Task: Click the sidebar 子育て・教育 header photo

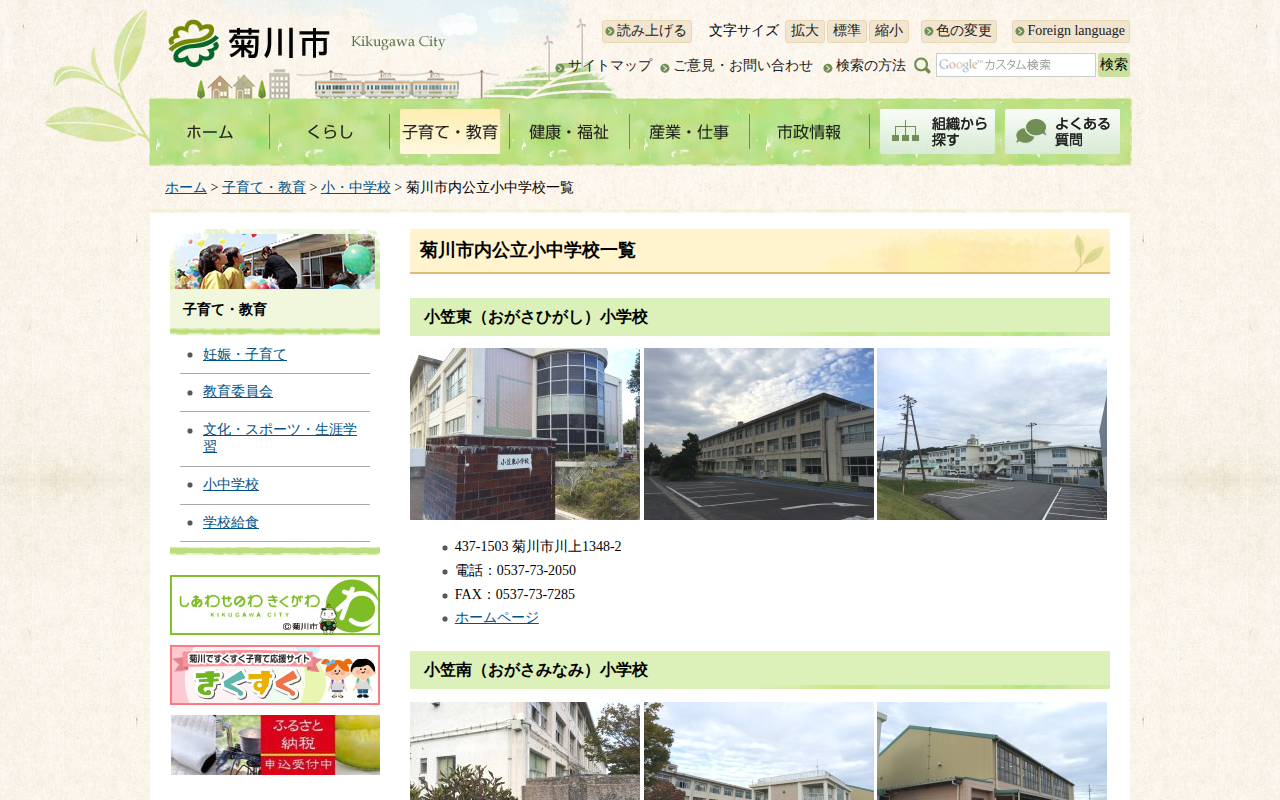Action: pos(275,260)
